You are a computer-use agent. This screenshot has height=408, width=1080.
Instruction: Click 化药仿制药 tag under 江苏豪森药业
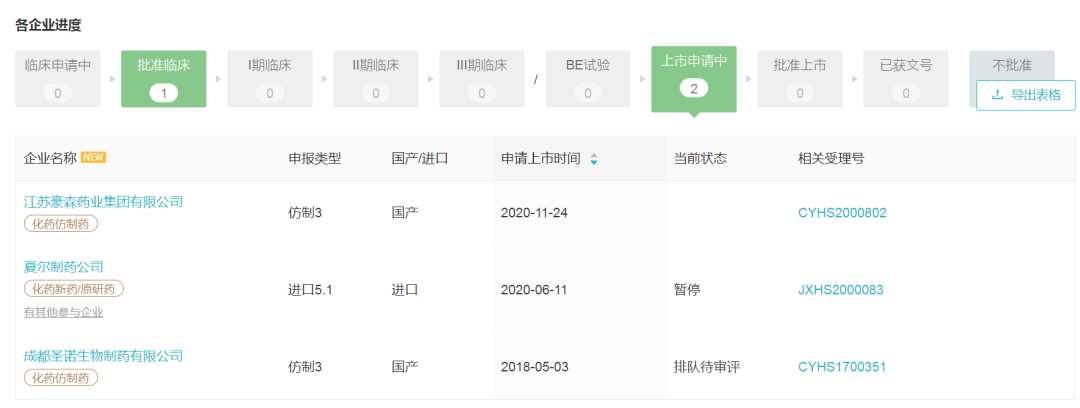click(61, 223)
